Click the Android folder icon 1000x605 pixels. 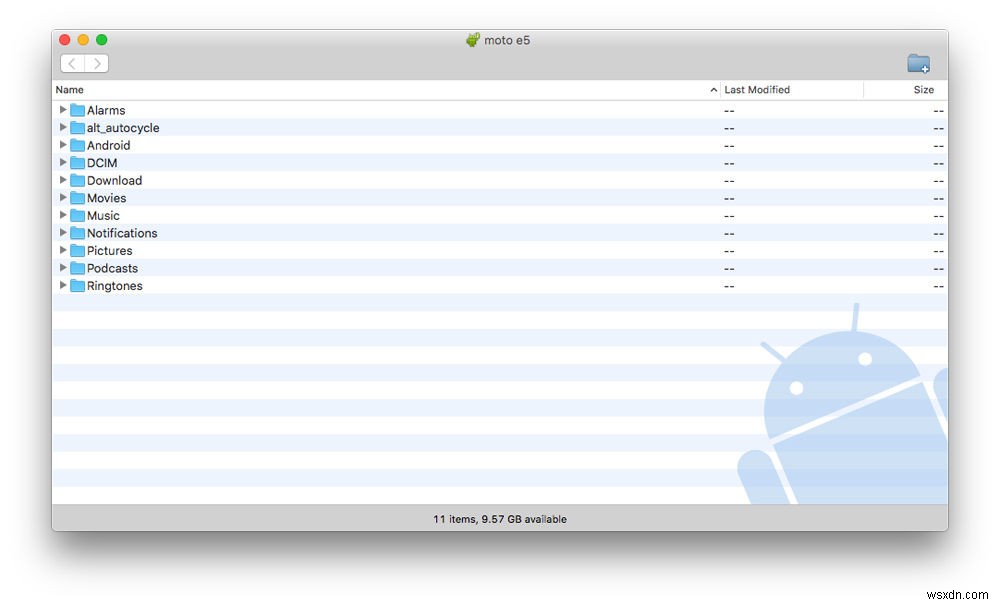tap(77, 145)
